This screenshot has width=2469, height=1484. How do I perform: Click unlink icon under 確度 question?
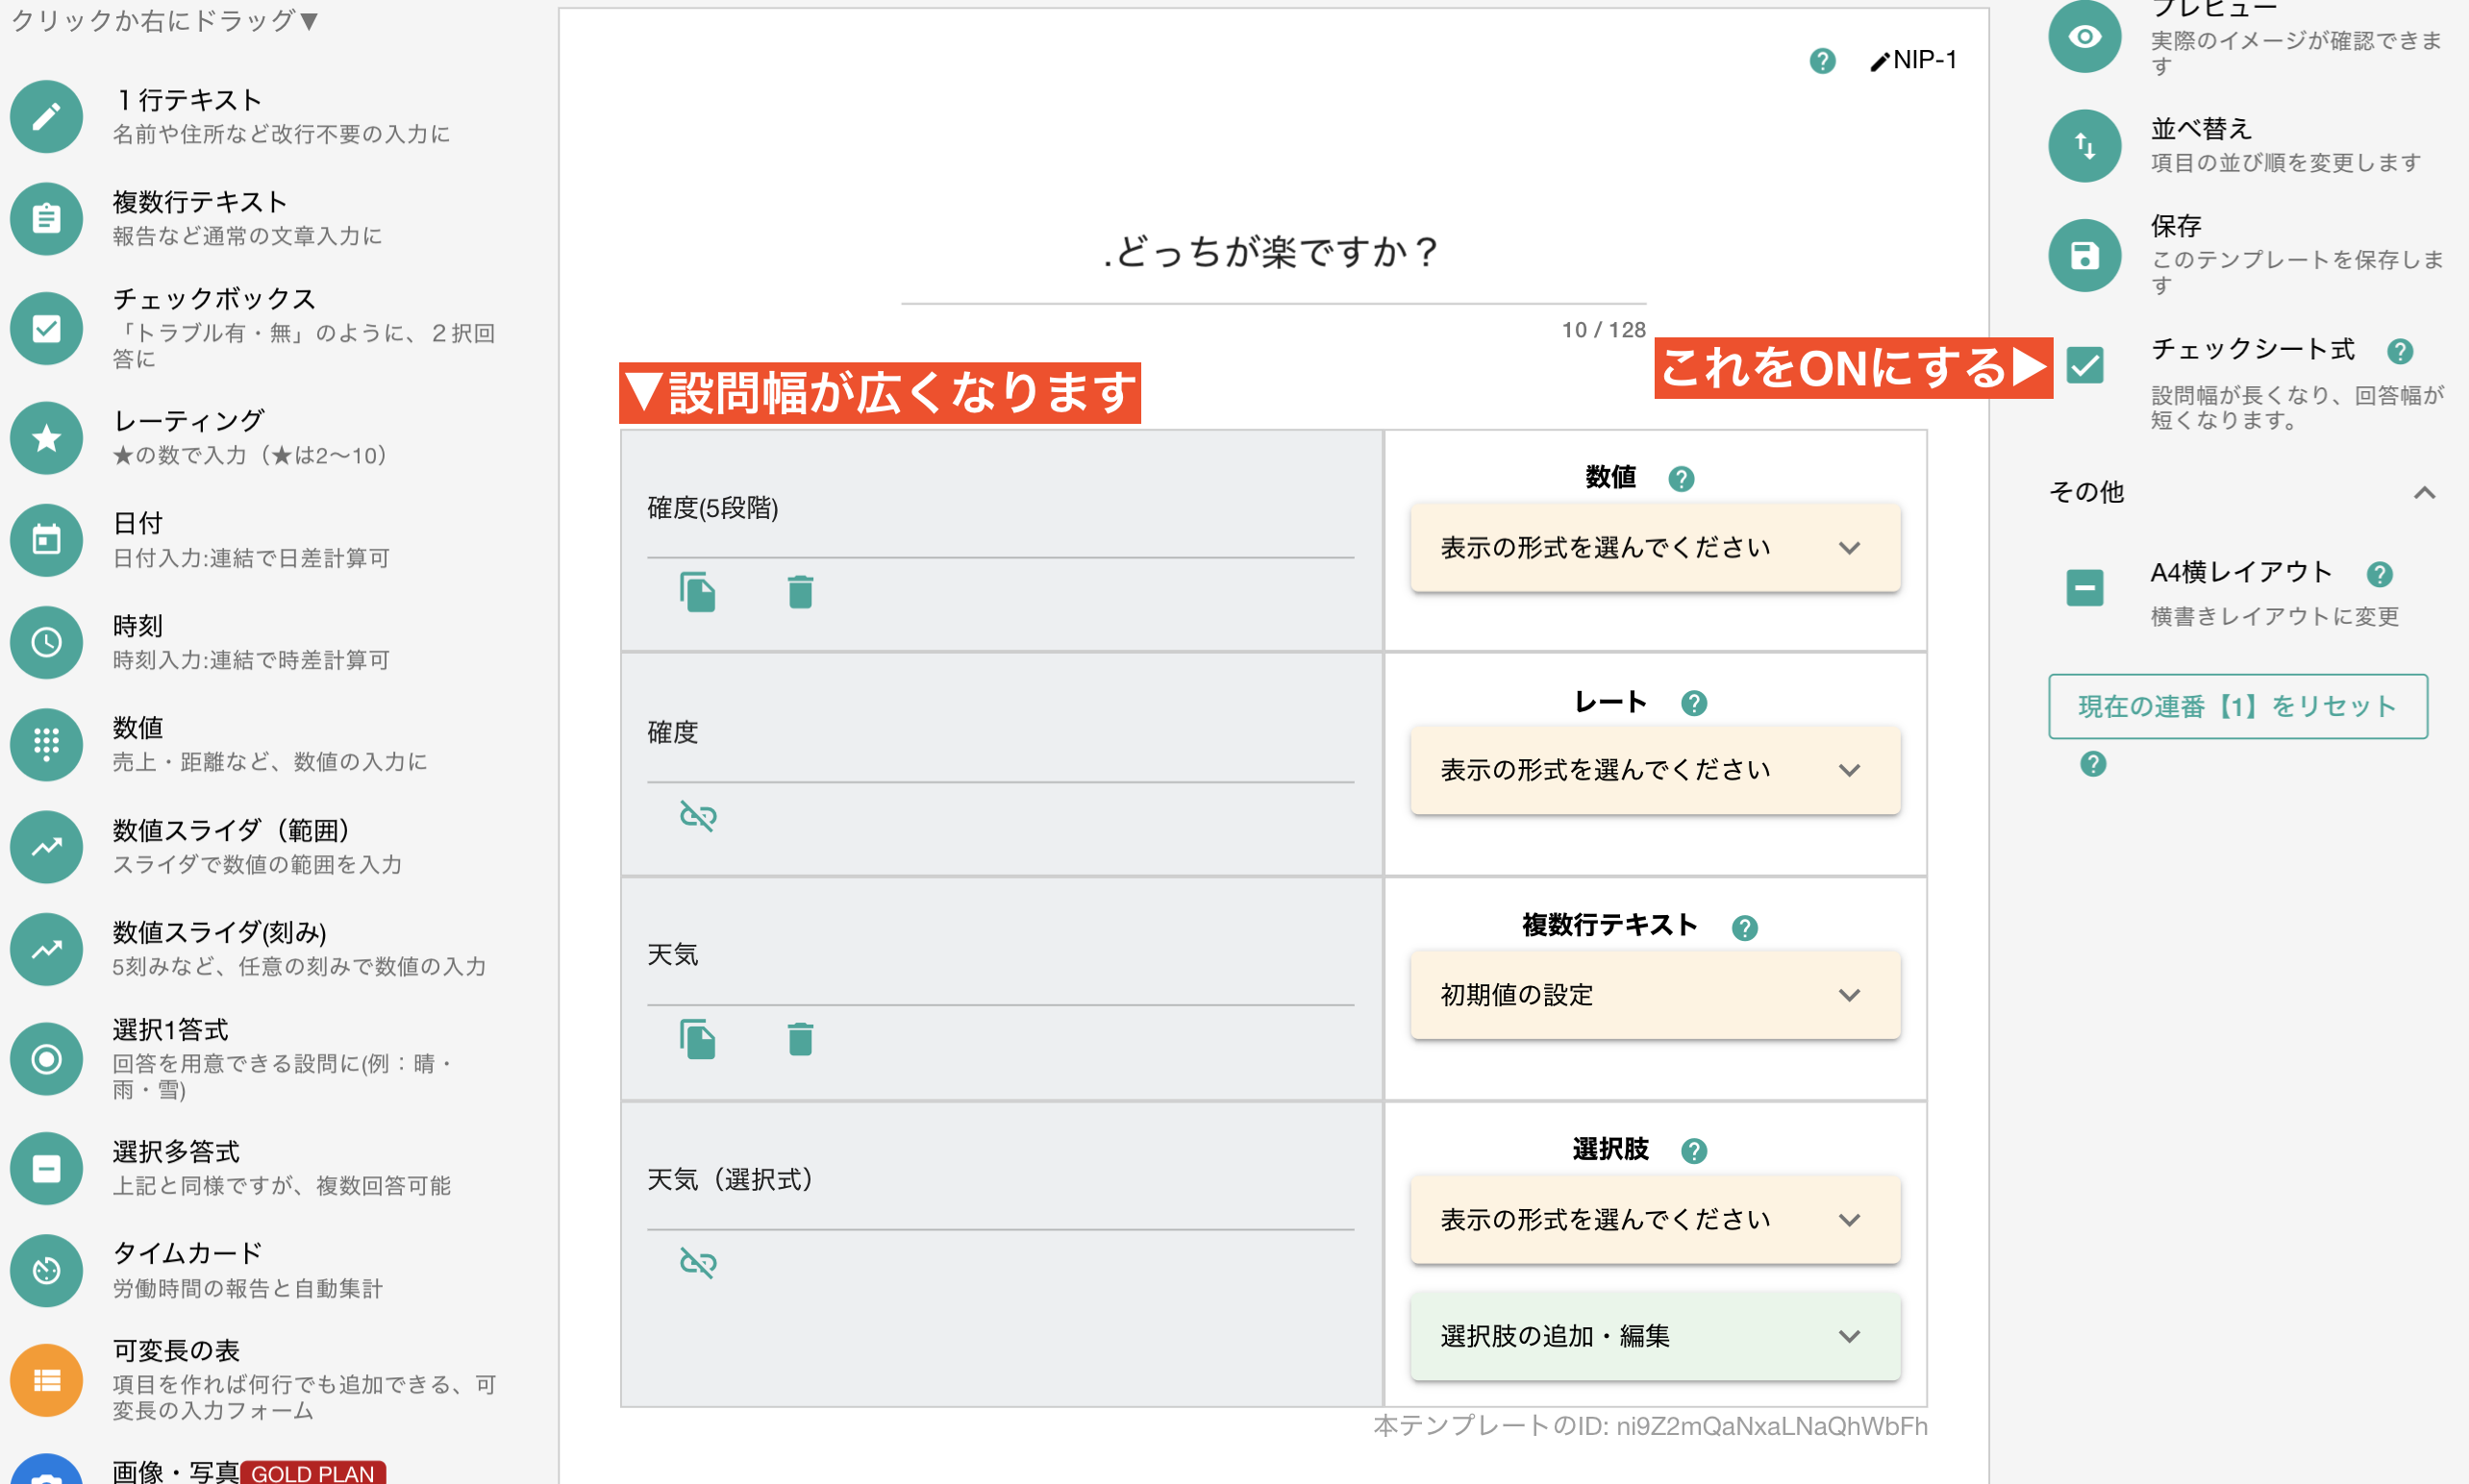(x=698, y=816)
